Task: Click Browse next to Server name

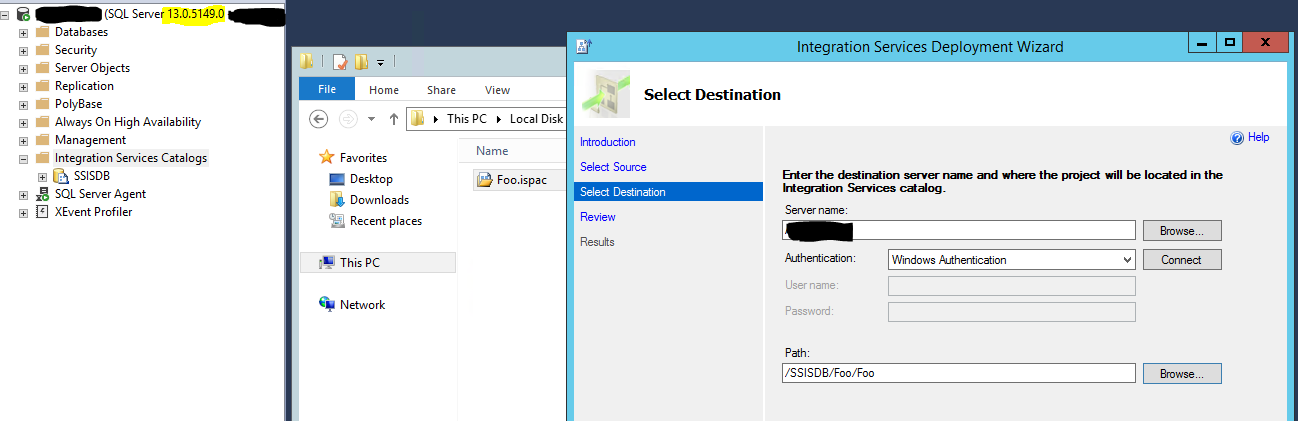Action: 1182,231
